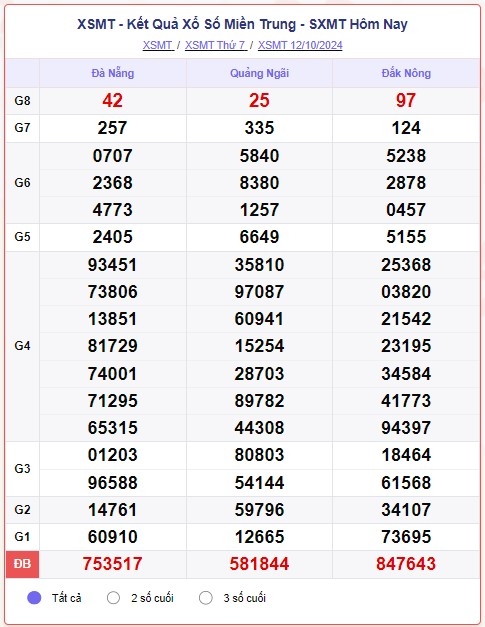Image resolution: width=485 pixels, height=627 pixels.
Task: Click the G1 number 12665
Action: [x=259, y=537]
